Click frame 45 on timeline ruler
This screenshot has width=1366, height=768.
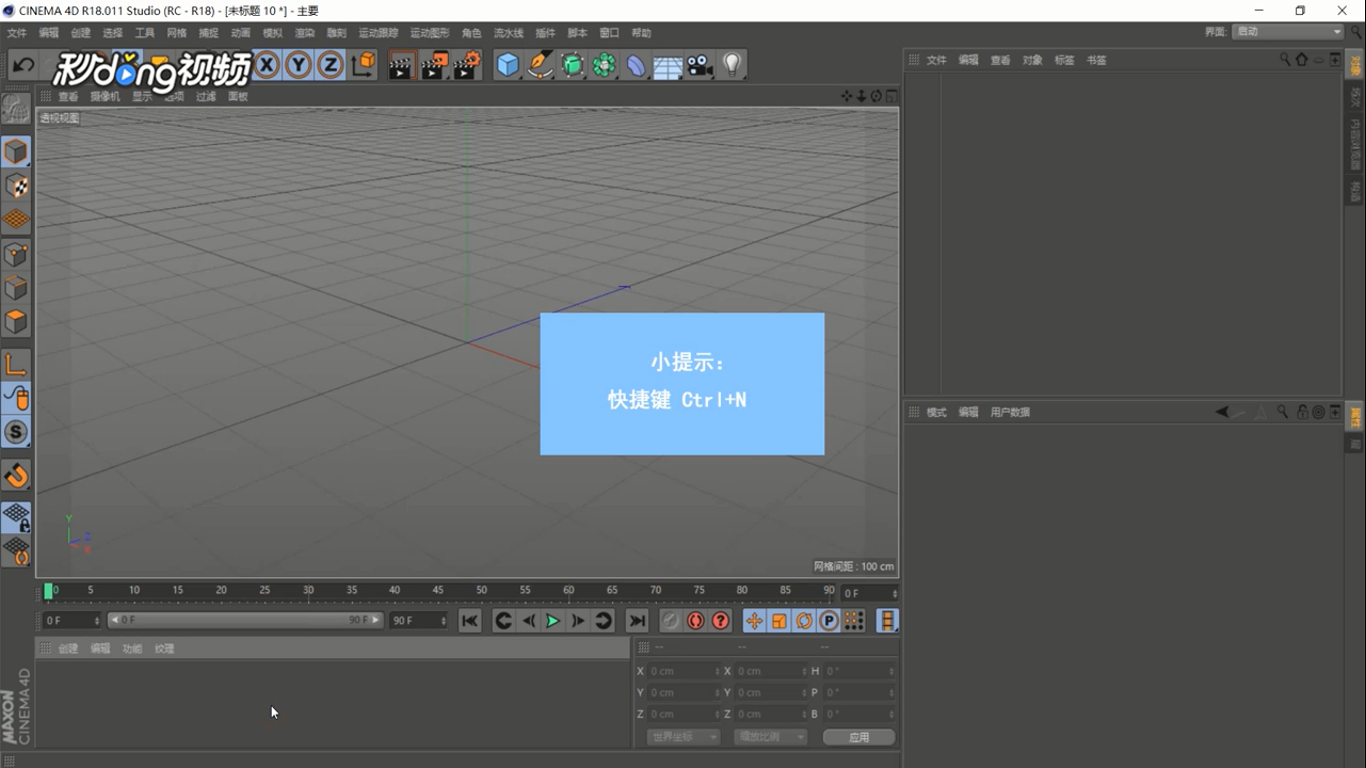(x=438, y=591)
